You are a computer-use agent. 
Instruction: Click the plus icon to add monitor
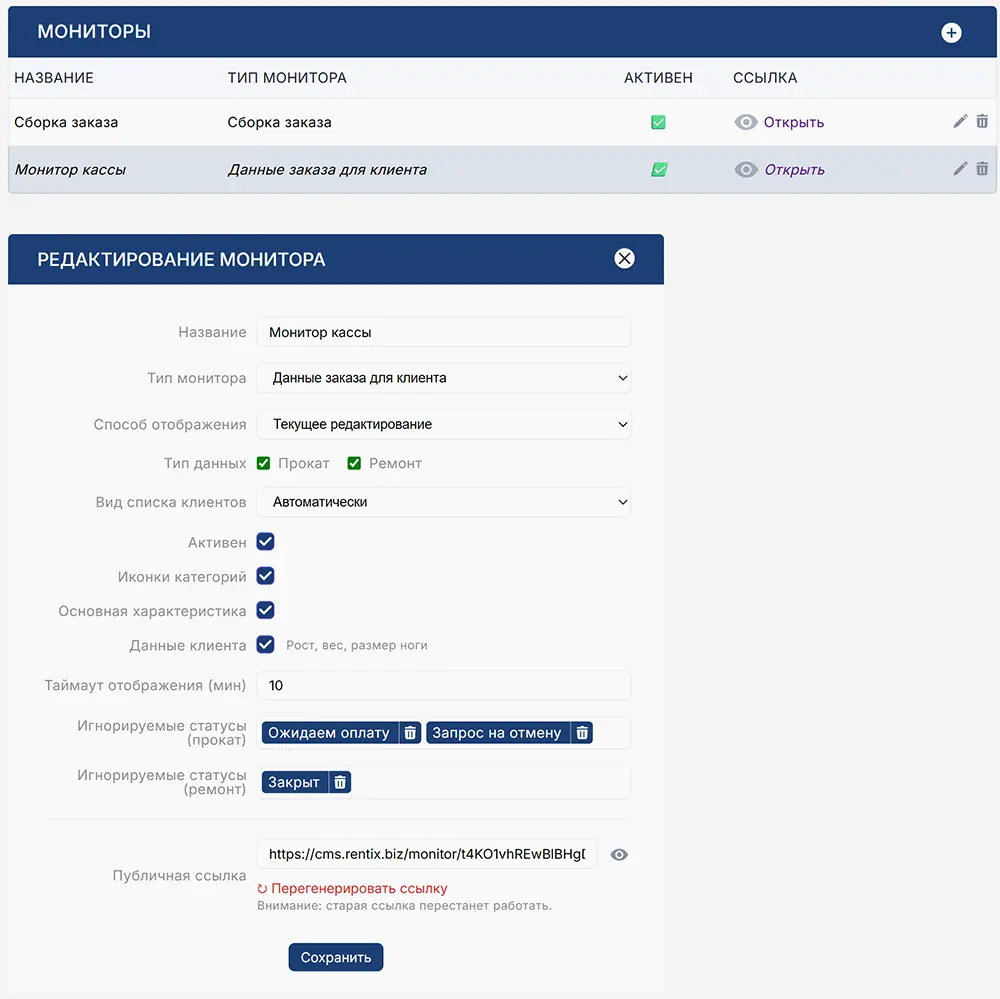point(951,33)
